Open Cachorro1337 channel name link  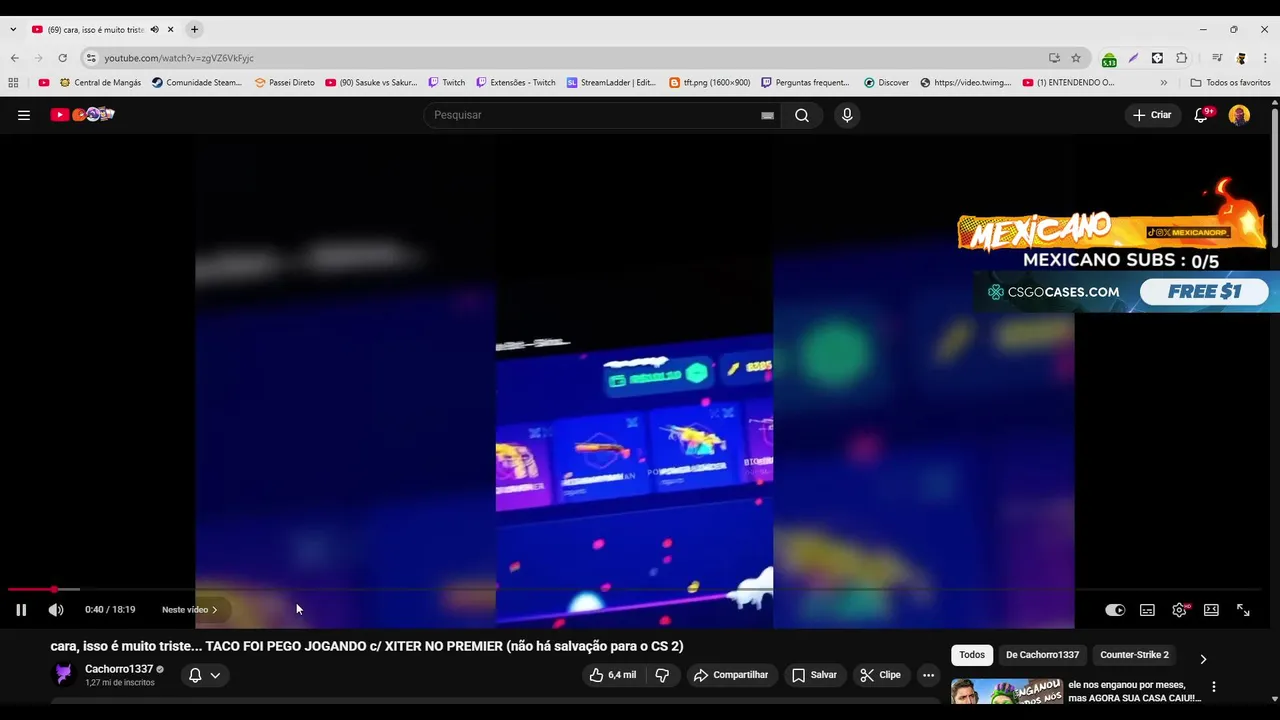click(119, 669)
